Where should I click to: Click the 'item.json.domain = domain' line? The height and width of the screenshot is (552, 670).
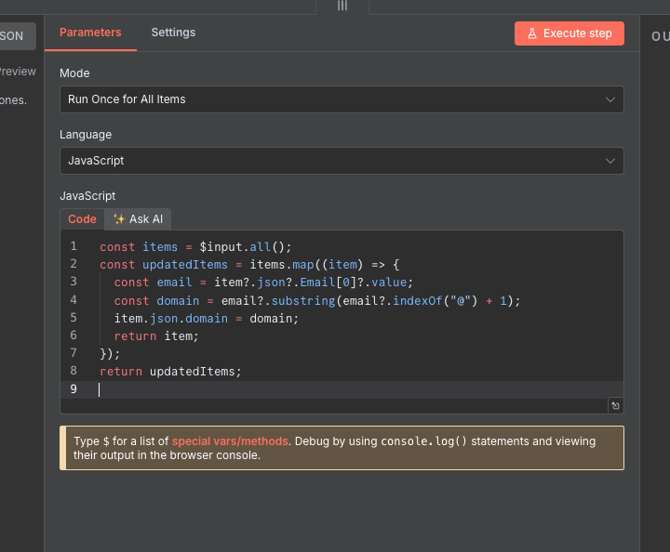point(206,318)
